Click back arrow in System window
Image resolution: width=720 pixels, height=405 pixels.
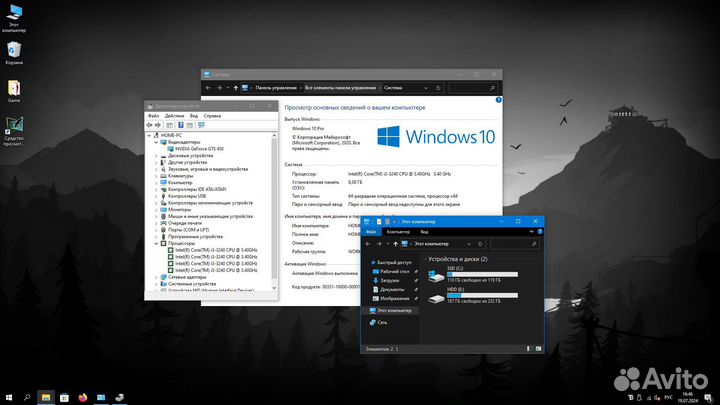click(x=208, y=88)
